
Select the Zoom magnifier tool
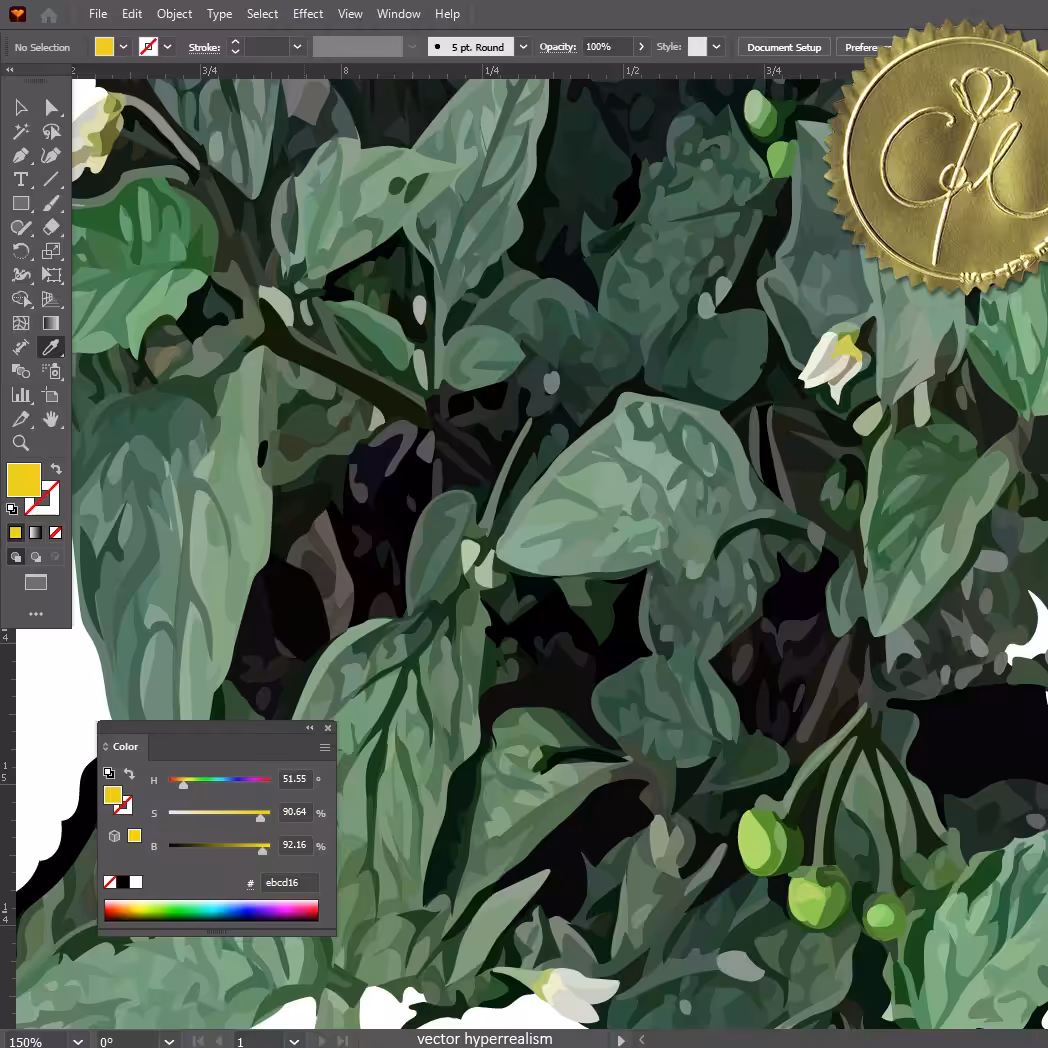(21, 443)
